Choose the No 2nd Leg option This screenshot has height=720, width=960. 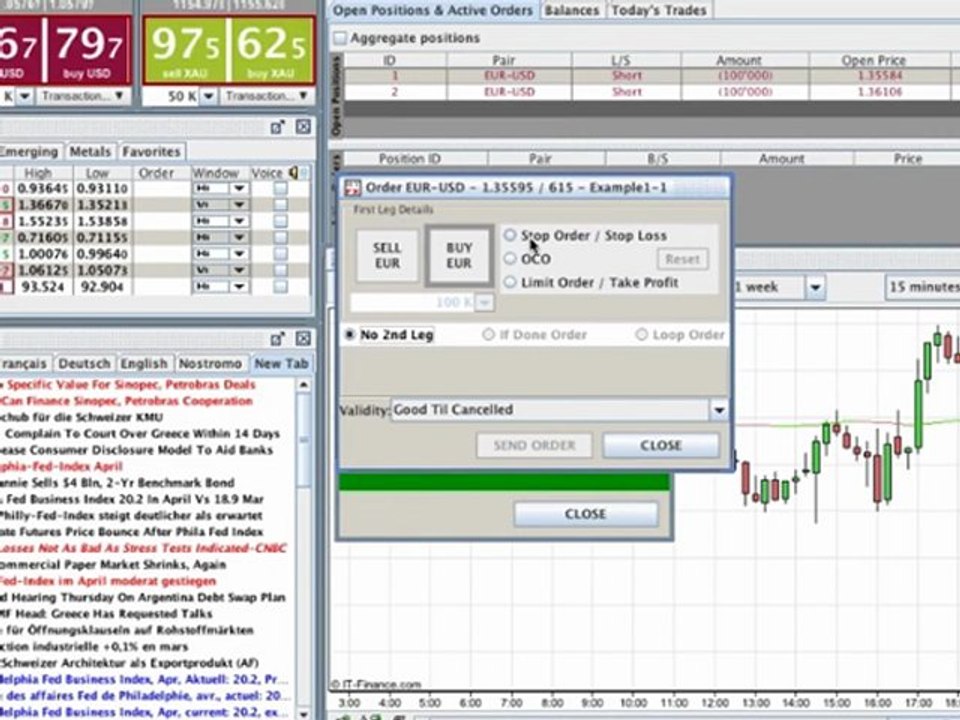coord(350,334)
